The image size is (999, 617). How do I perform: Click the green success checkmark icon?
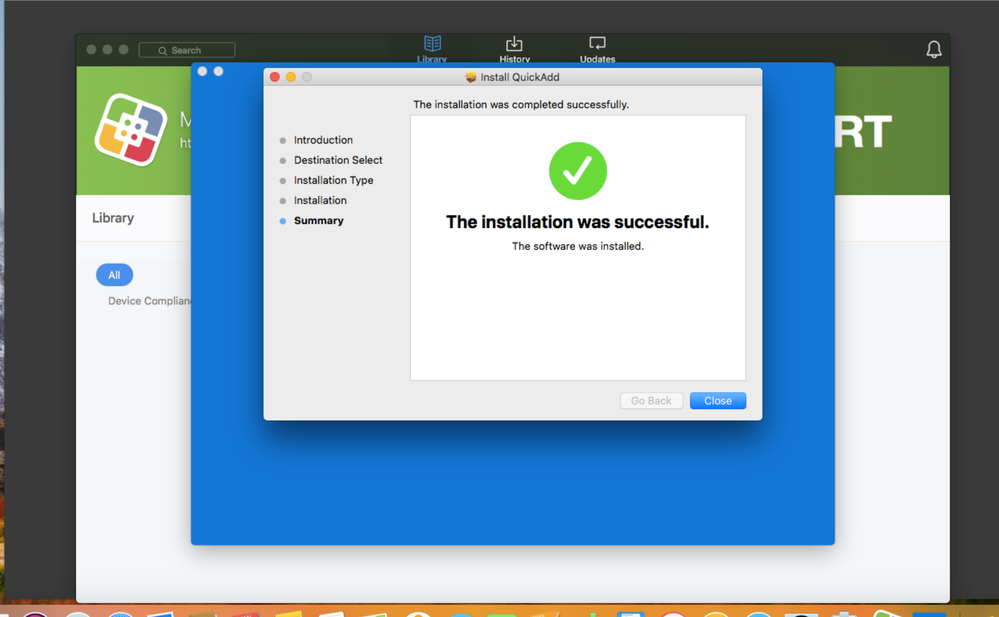(x=578, y=171)
